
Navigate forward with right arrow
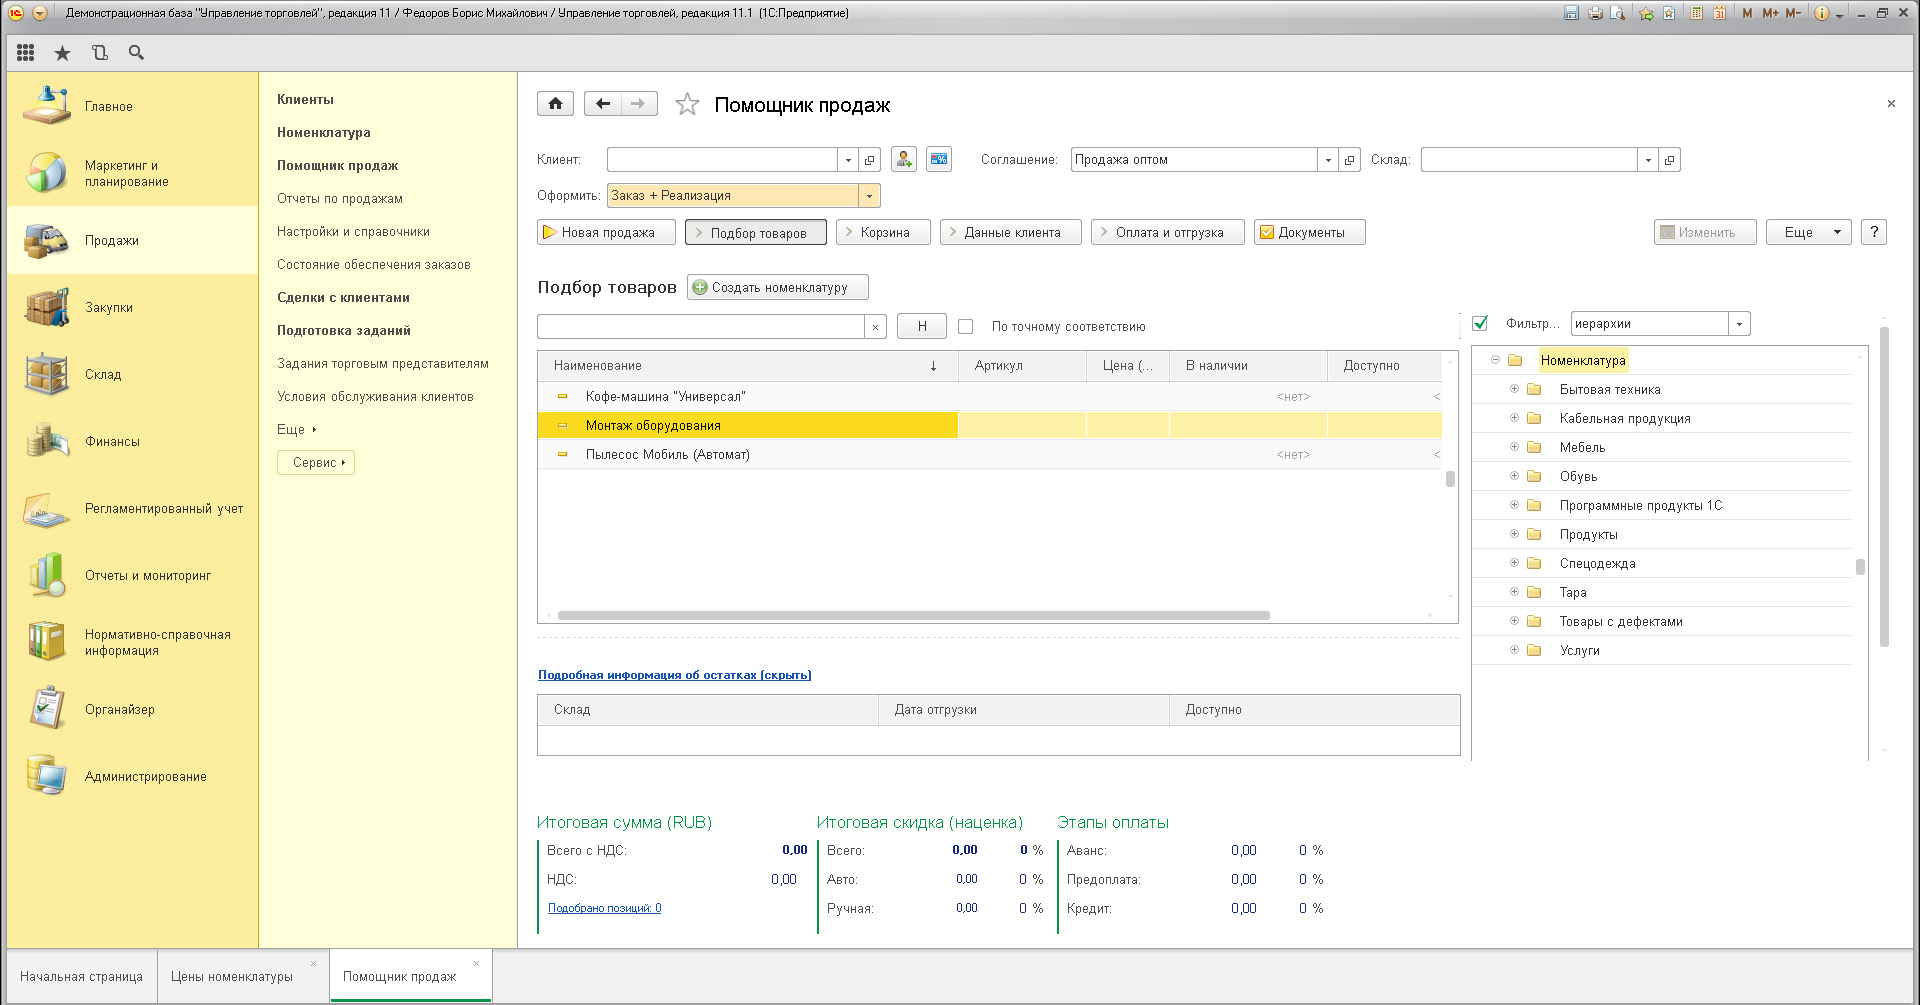click(639, 104)
